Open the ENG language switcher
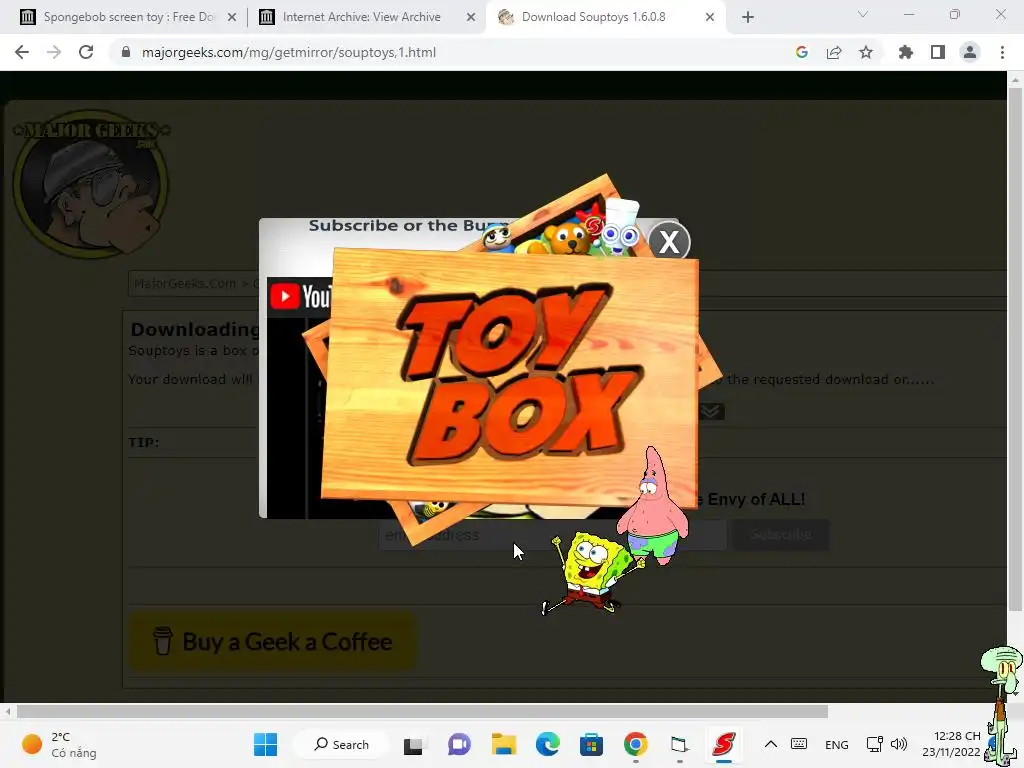 (x=837, y=744)
